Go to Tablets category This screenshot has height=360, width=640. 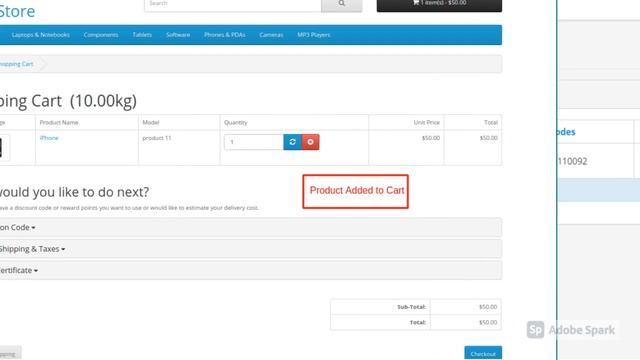point(142,35)
